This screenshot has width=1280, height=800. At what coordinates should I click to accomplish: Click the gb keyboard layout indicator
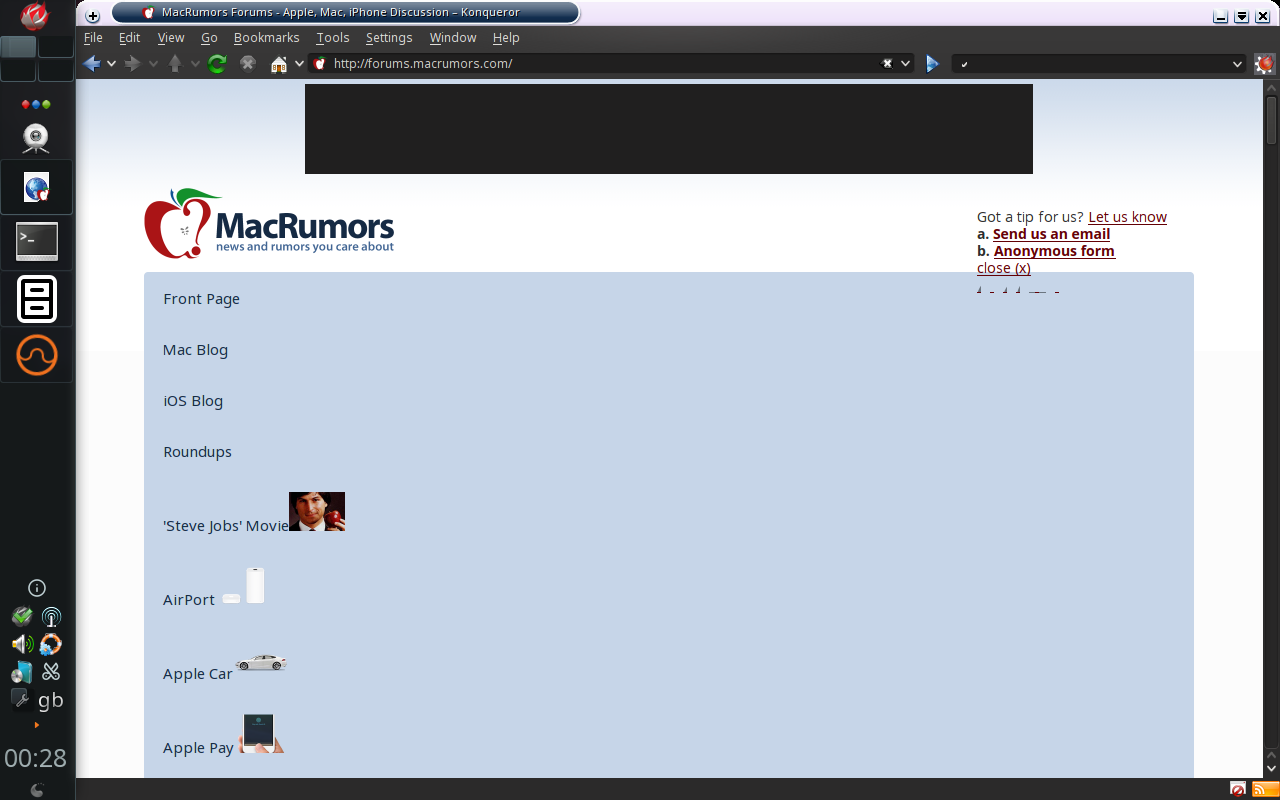point(51,700)
